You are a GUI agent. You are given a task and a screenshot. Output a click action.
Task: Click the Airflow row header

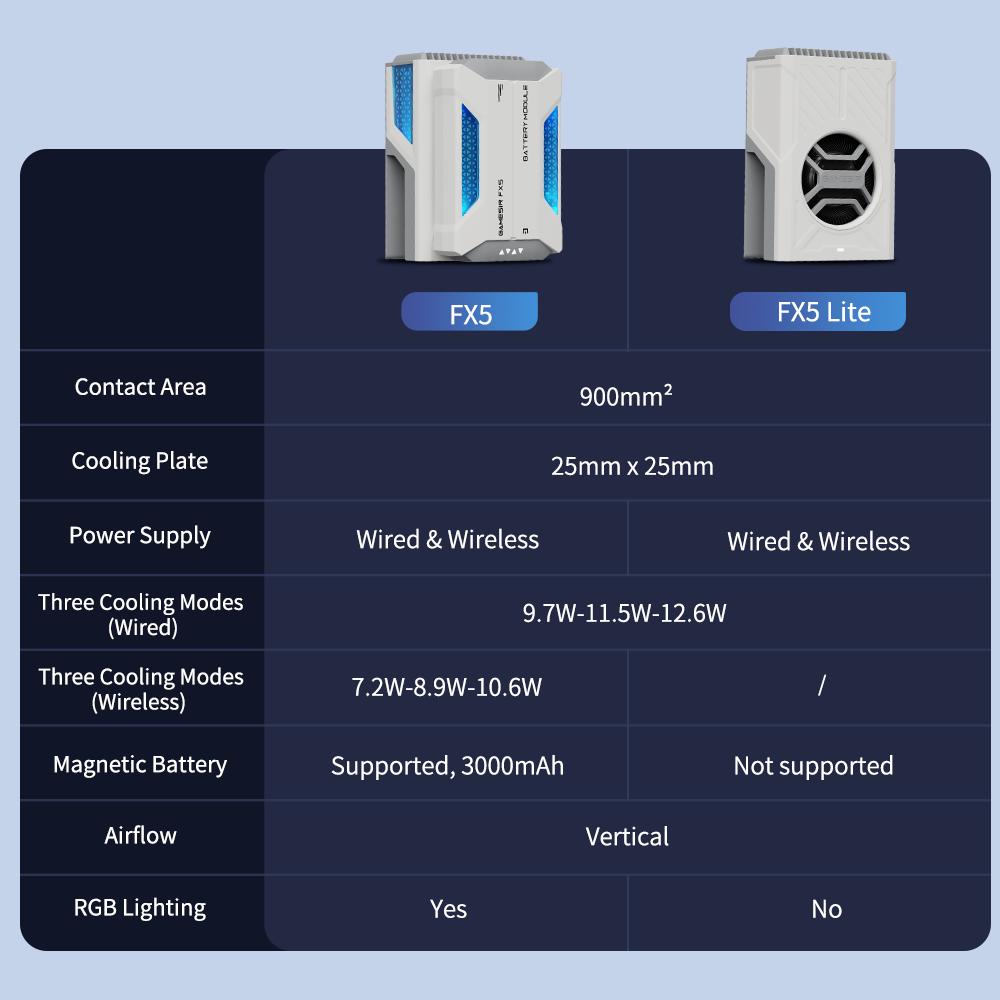140,836
